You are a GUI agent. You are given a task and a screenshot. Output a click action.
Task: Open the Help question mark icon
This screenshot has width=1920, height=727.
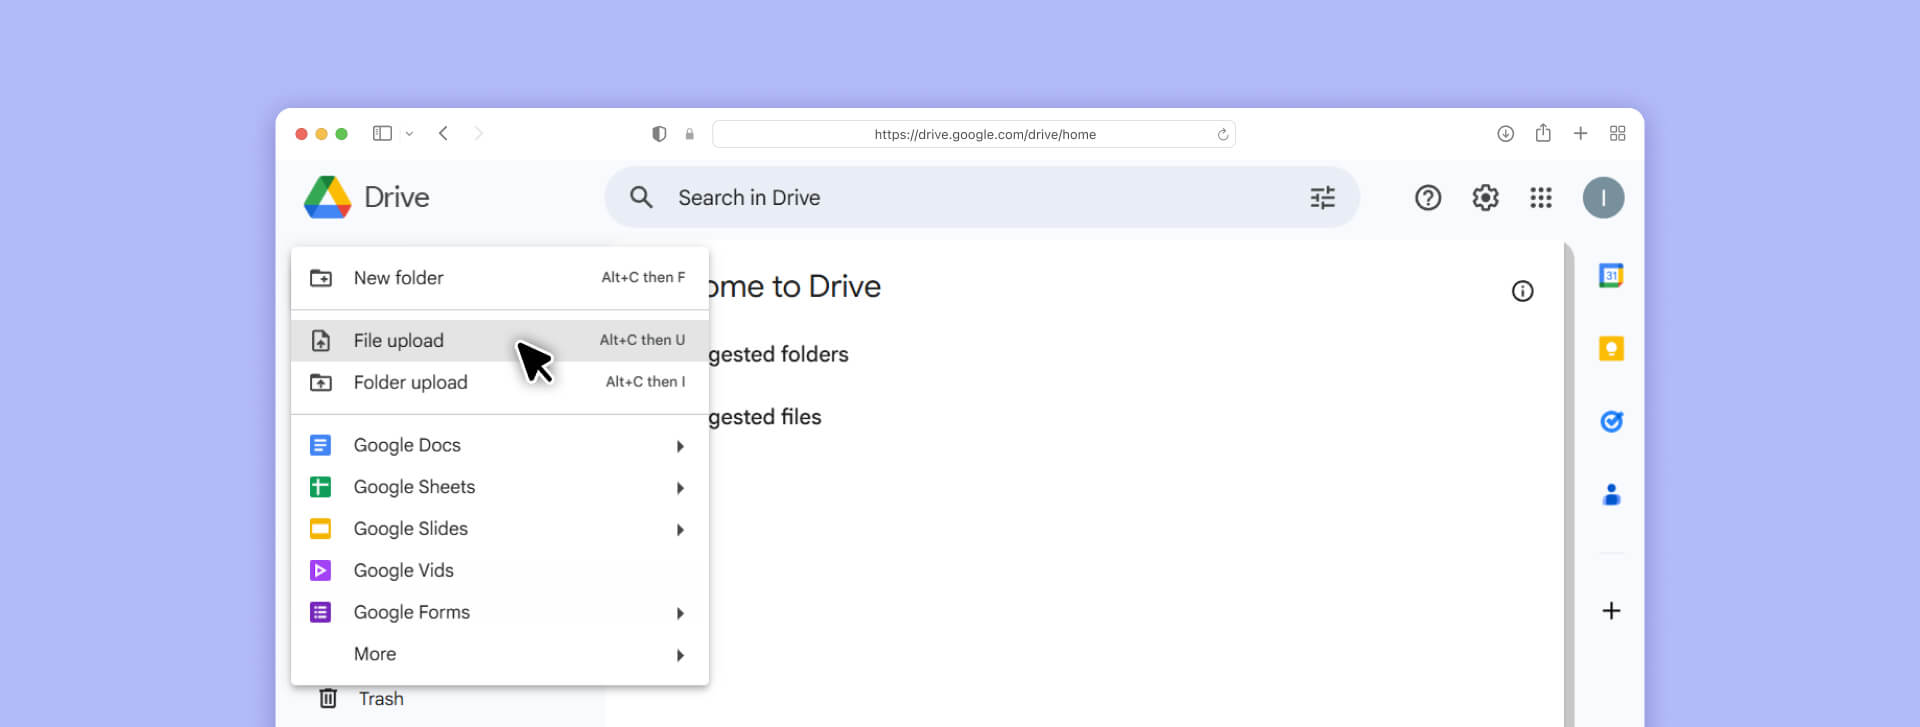[x=1428, y=198]
